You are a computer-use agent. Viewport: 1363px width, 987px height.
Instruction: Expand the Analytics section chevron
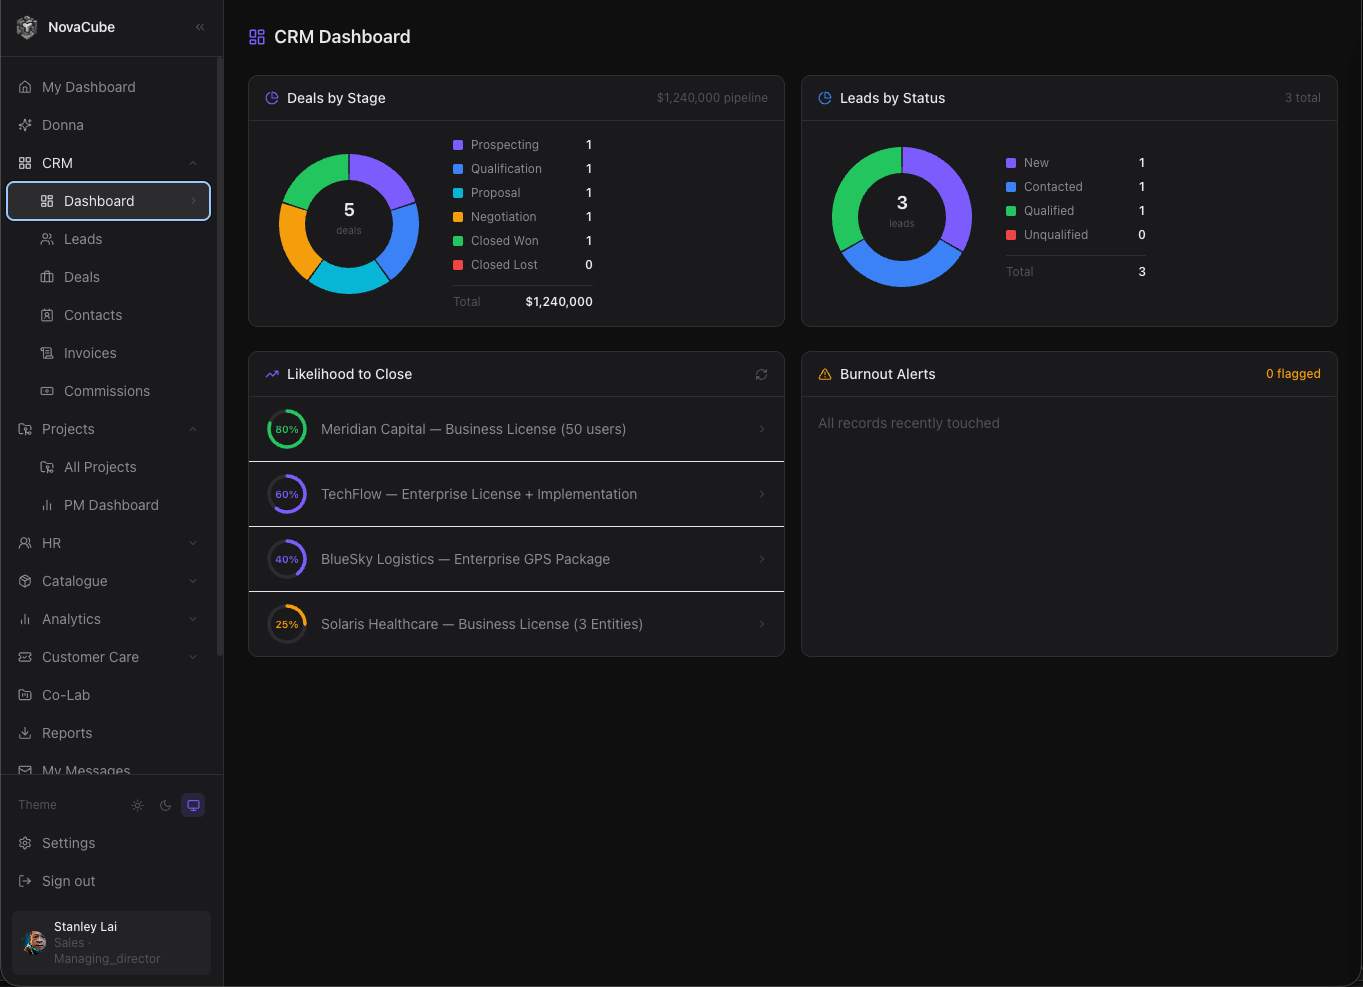tap(193, 619)
